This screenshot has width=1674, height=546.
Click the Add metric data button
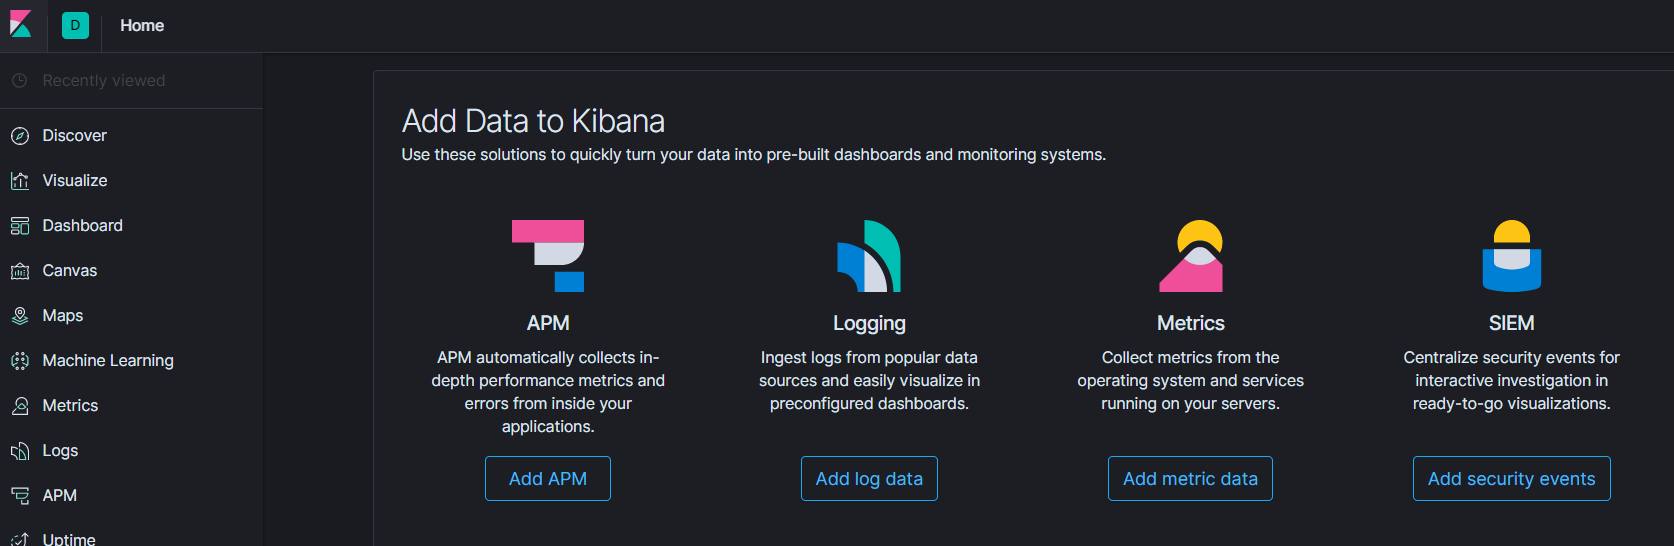[x=1190, y=479]
